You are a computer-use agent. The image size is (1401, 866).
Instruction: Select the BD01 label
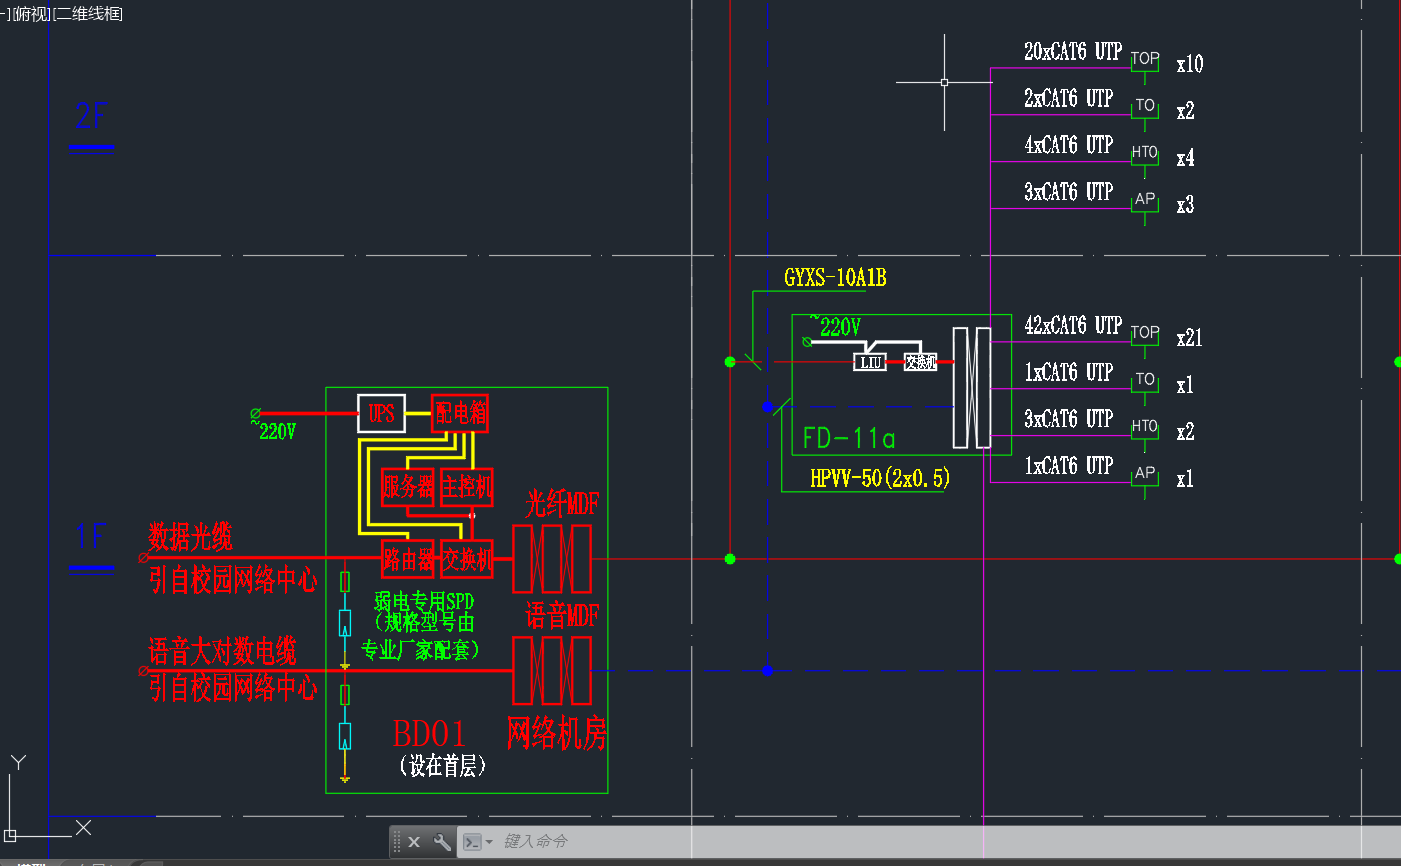click(x=429, y=735)
